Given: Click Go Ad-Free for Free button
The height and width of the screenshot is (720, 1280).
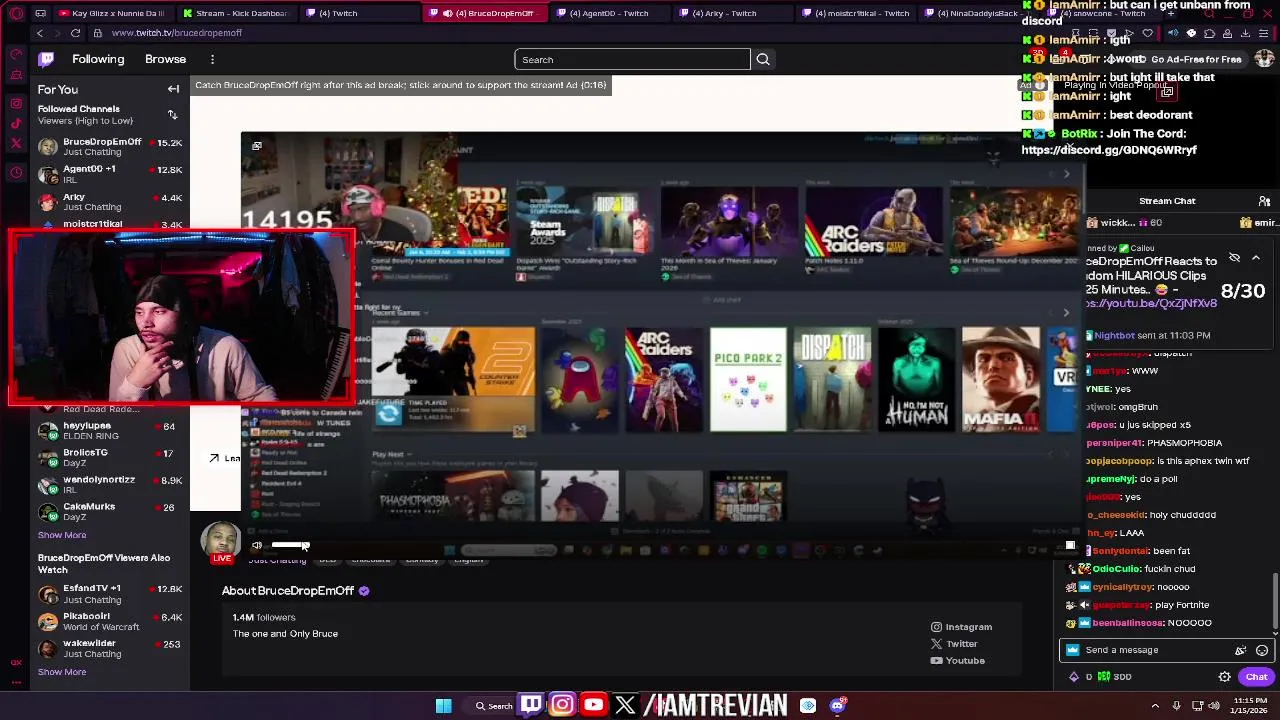Looking at the screenshot, I should pos(1188,59).
